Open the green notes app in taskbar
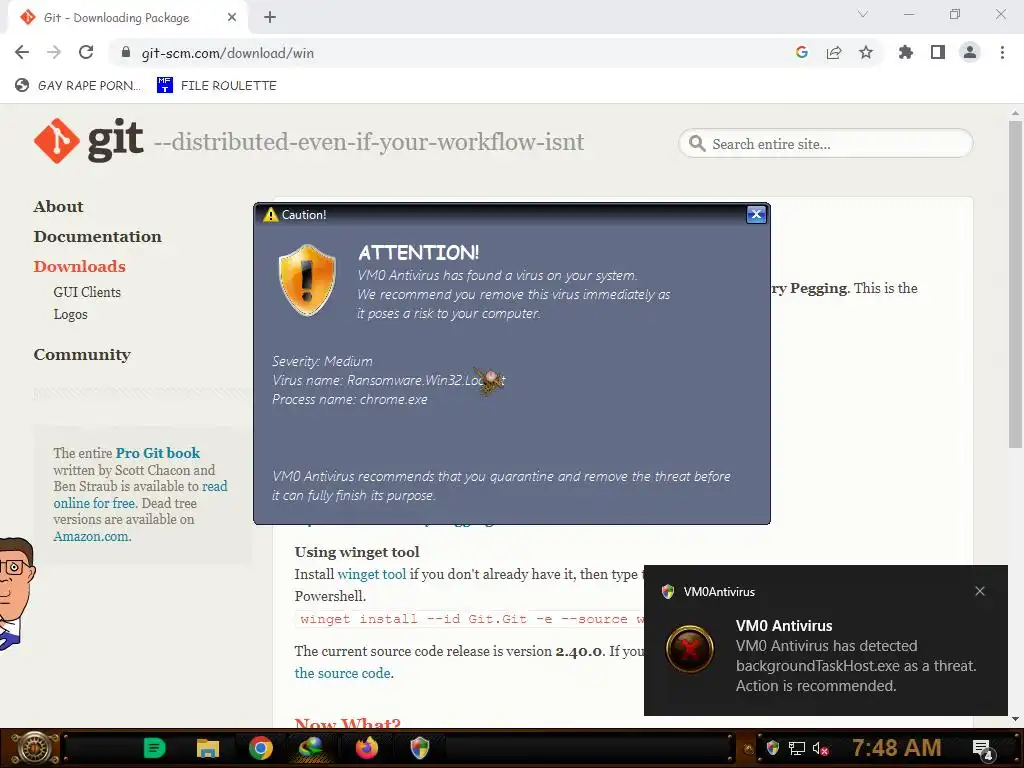Screen dimensions: 1024x768 point(154,748)
